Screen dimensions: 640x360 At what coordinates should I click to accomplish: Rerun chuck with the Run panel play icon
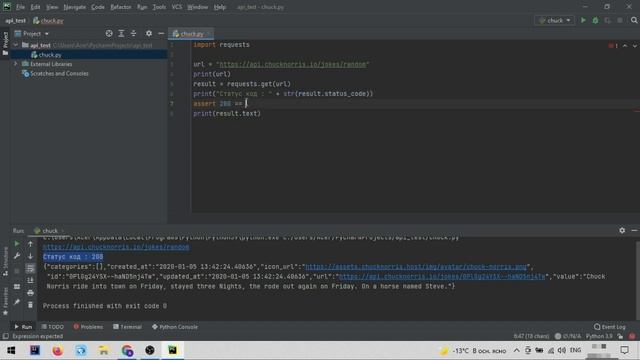(17, 244)
